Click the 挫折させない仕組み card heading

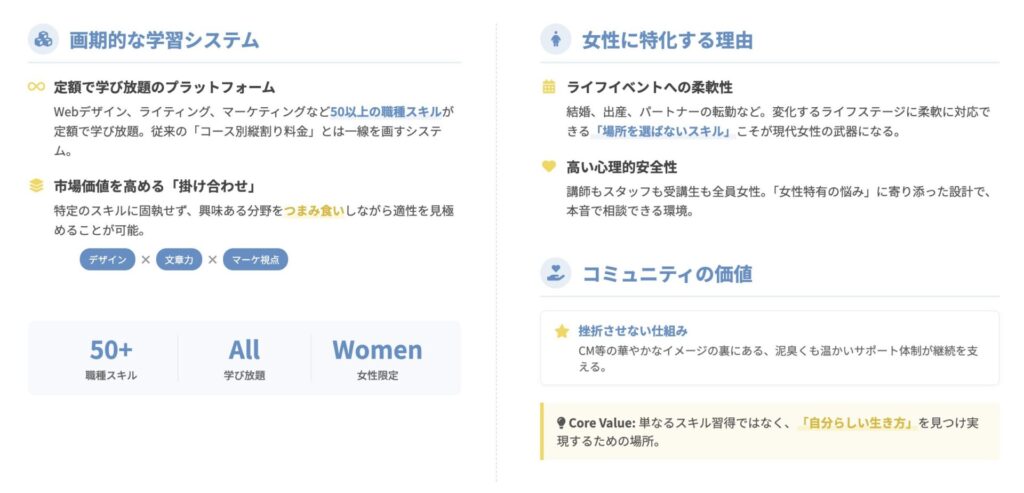[x=633, y=331]
